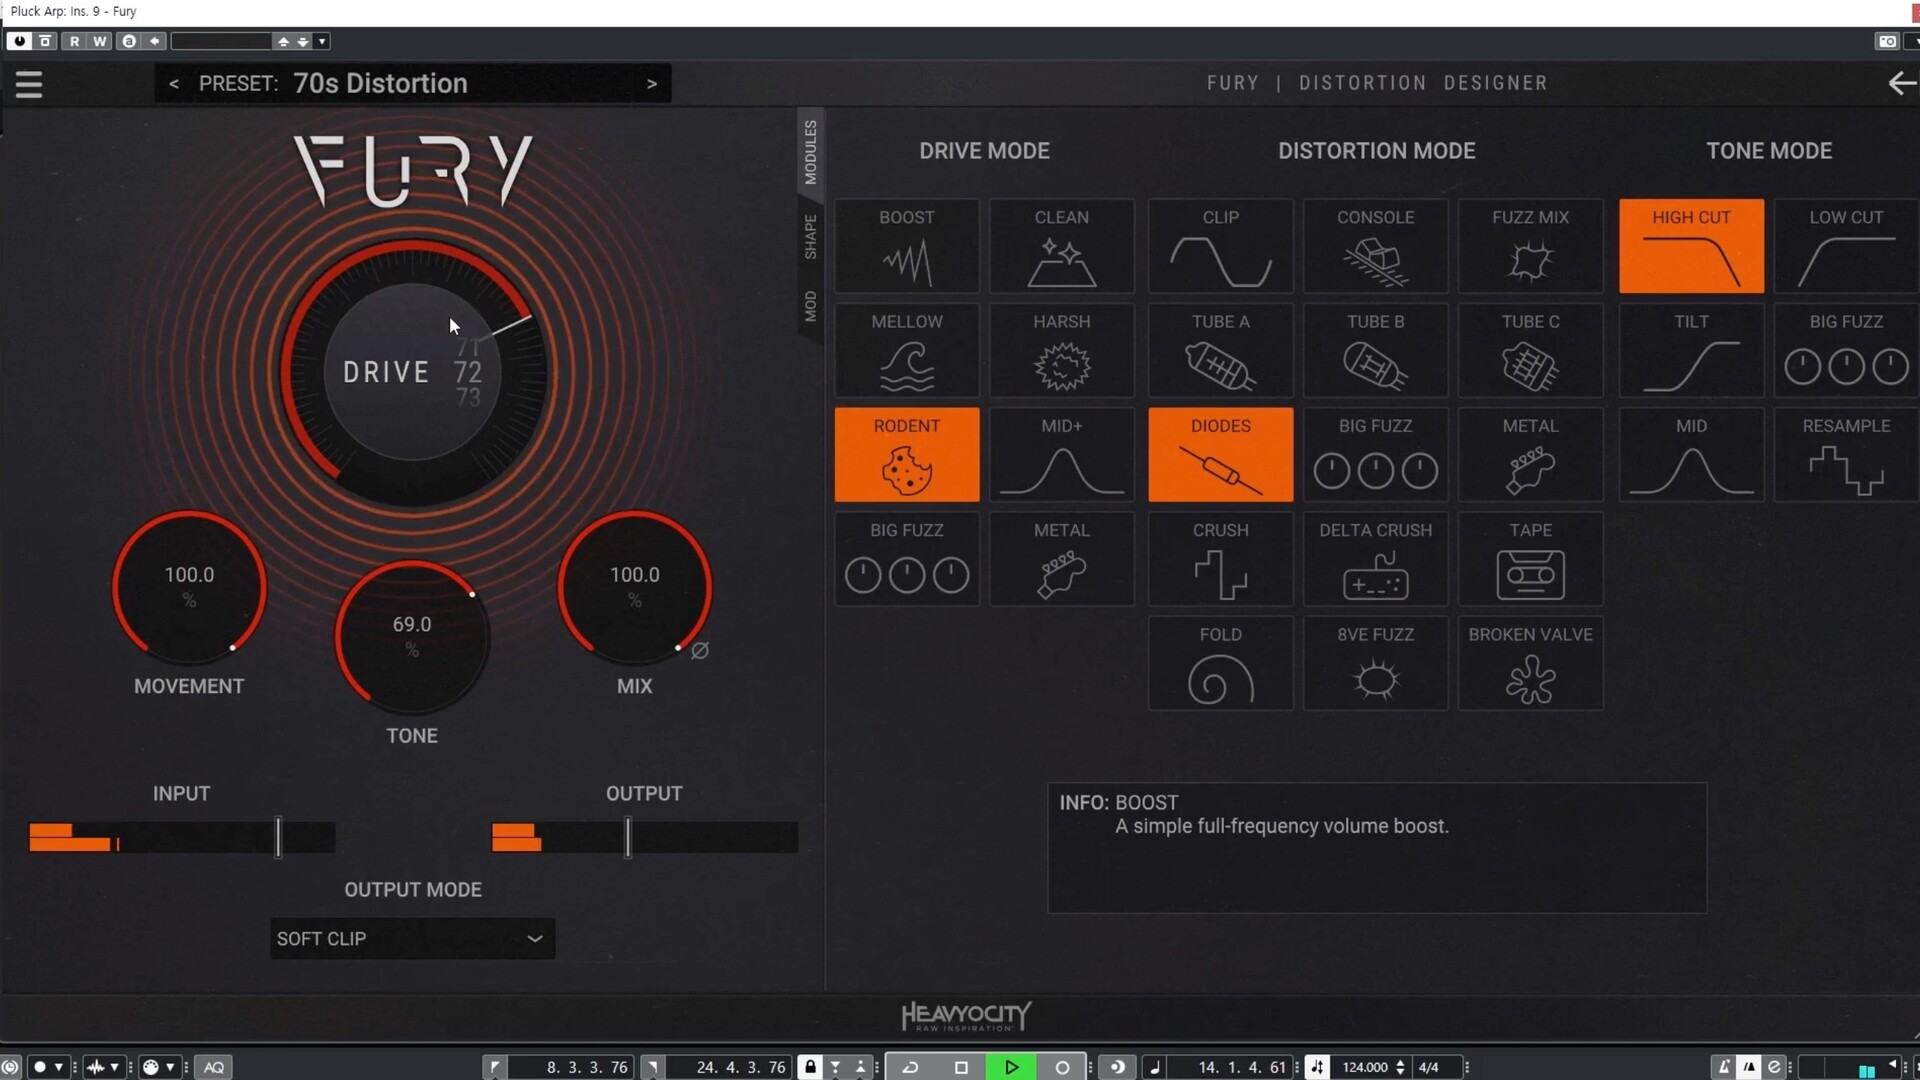Select the CLIP distortion mode

(1220, 246)
